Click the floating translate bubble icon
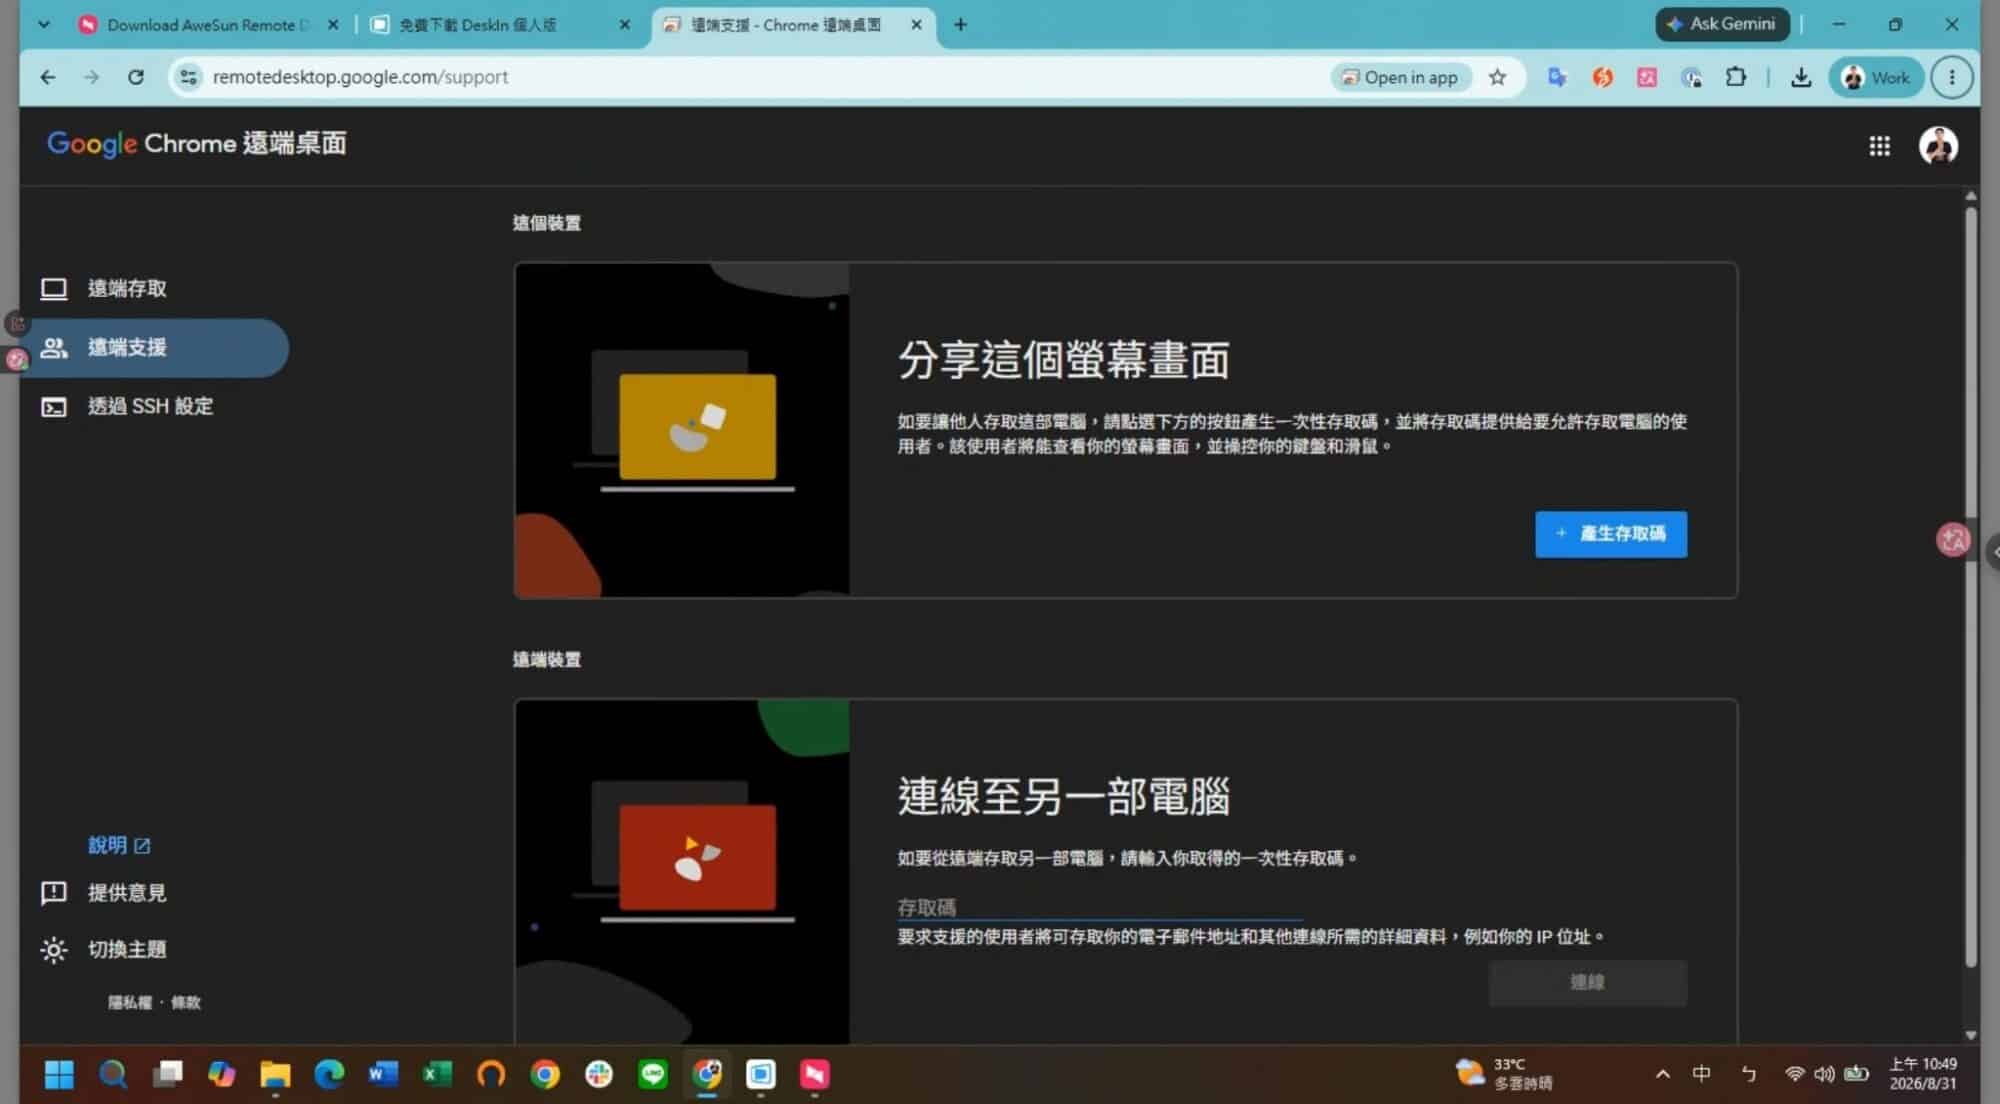 click(1952, 540)
